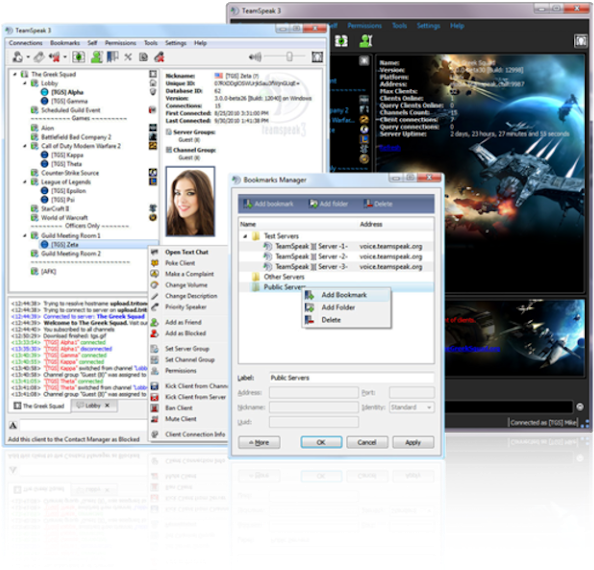Screen dimensions: 594x570
Task: Click Add folder in the Bookmarks Manager toolbar
Action: coord(328,204)
